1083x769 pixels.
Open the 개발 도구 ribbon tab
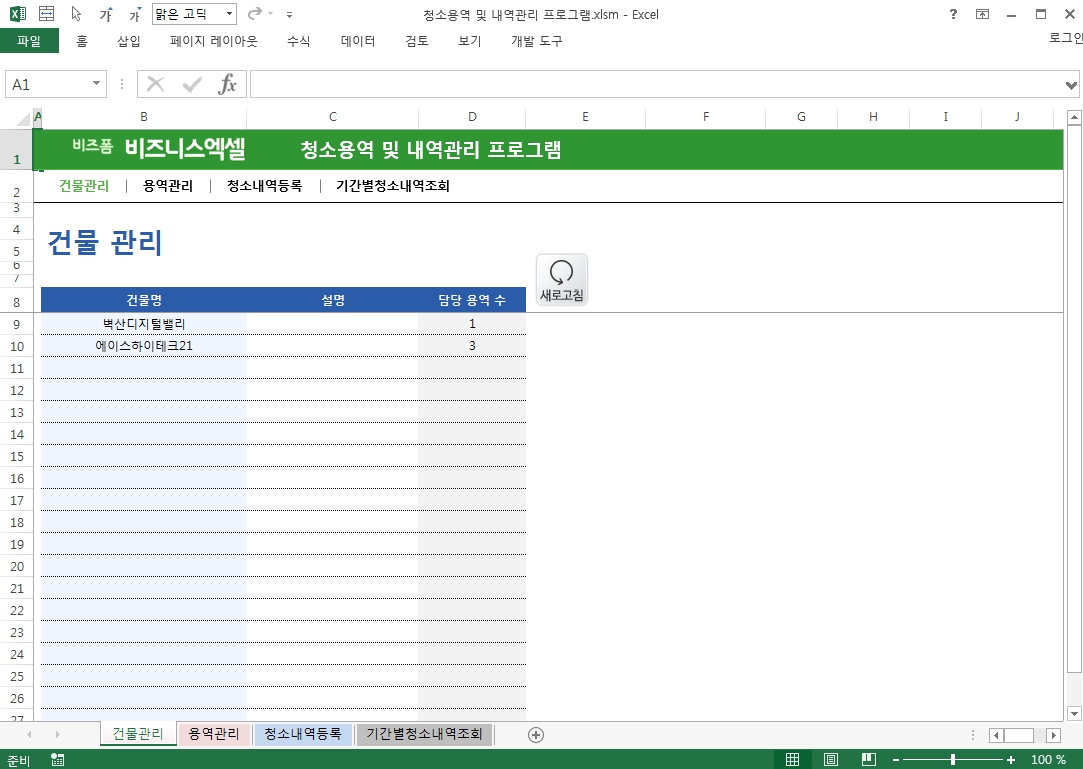tap(537, 41)
